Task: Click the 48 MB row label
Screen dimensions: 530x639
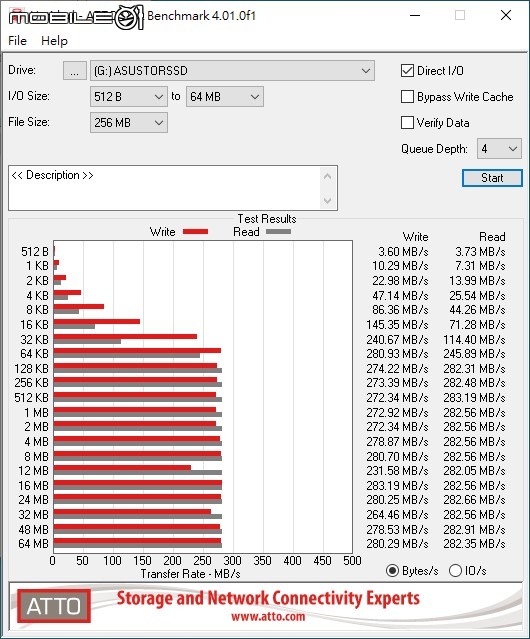Action: (x=33, y=530)
